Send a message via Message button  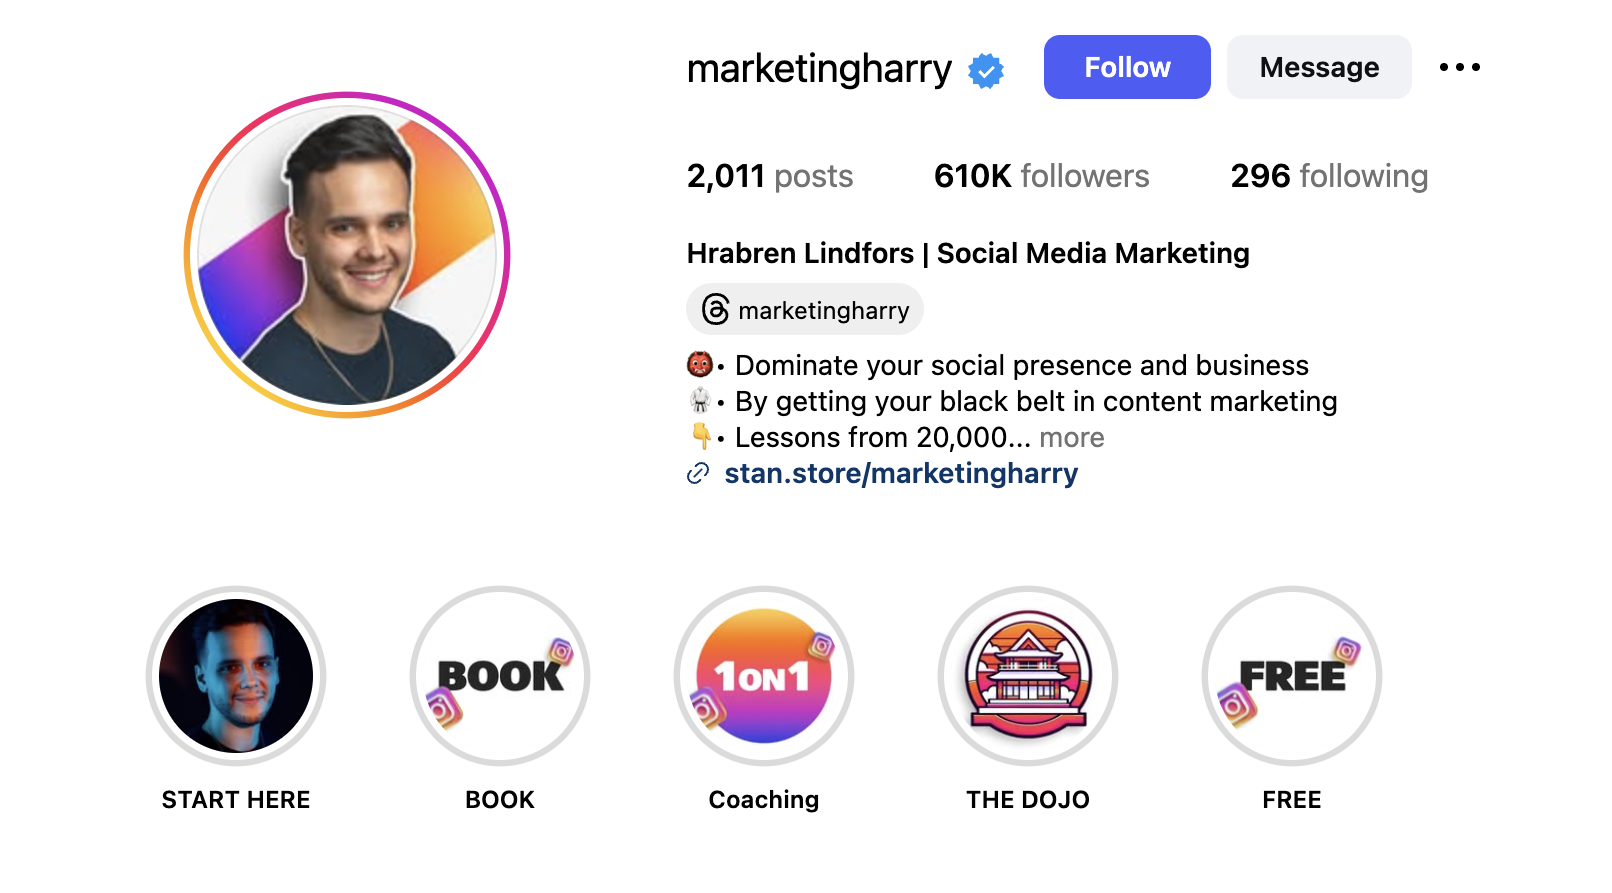pos(1319,67)
